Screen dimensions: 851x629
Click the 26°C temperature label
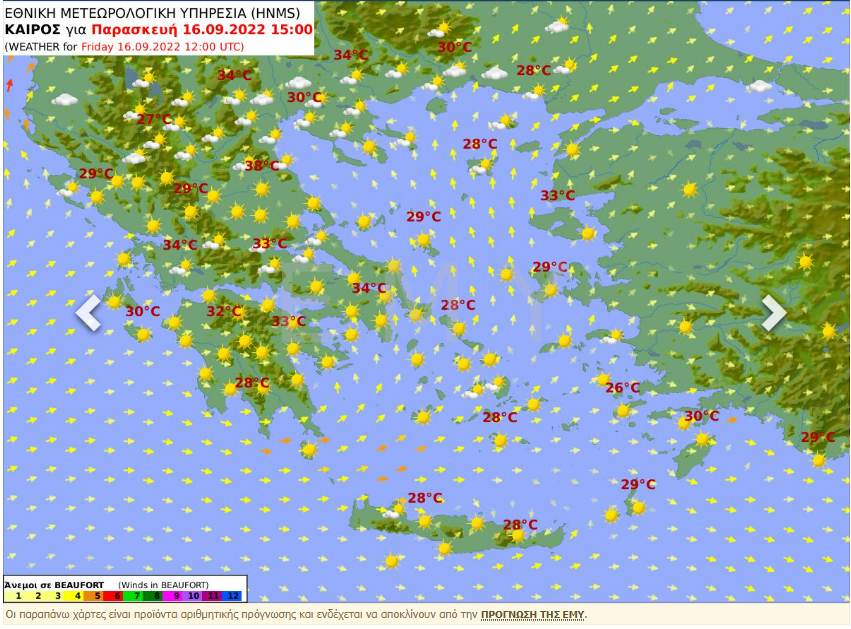coord(623,387)
